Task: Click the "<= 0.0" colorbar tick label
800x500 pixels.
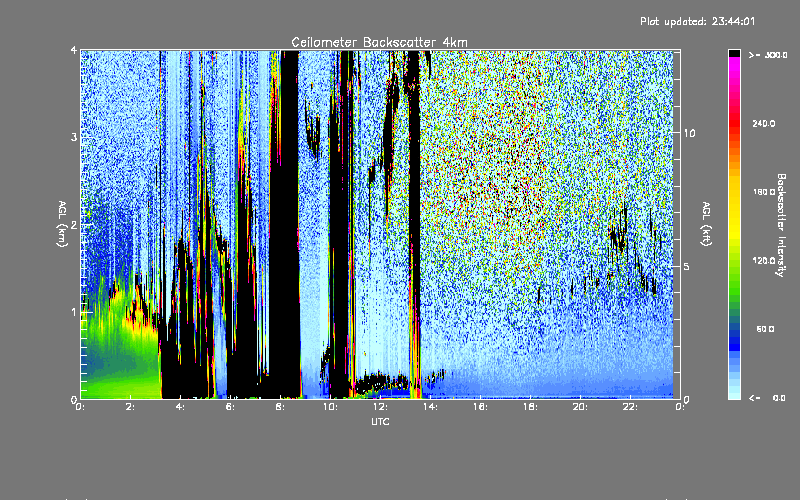Action: 767,398
